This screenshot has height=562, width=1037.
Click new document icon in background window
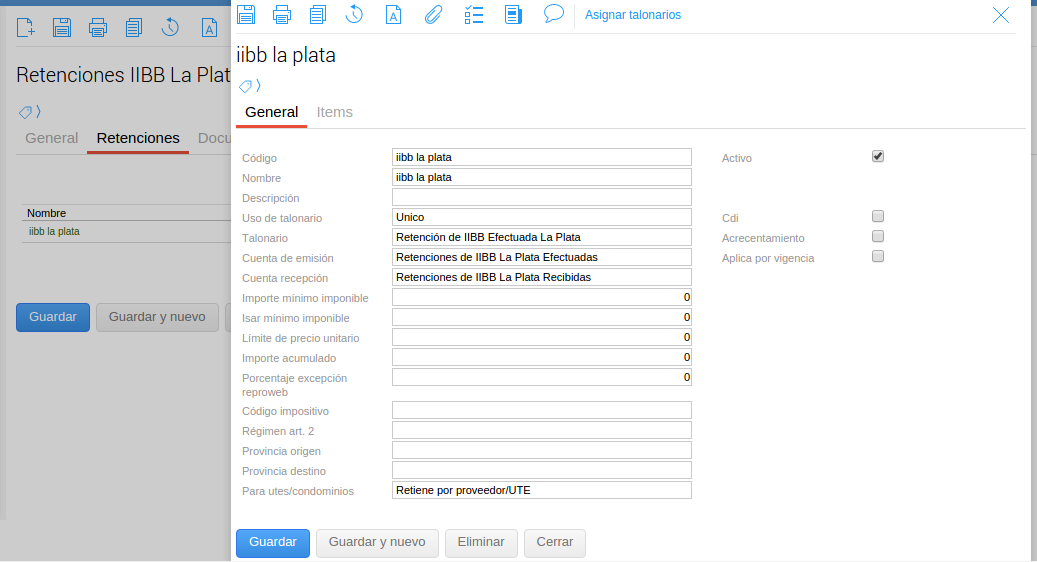coord(26,28)
